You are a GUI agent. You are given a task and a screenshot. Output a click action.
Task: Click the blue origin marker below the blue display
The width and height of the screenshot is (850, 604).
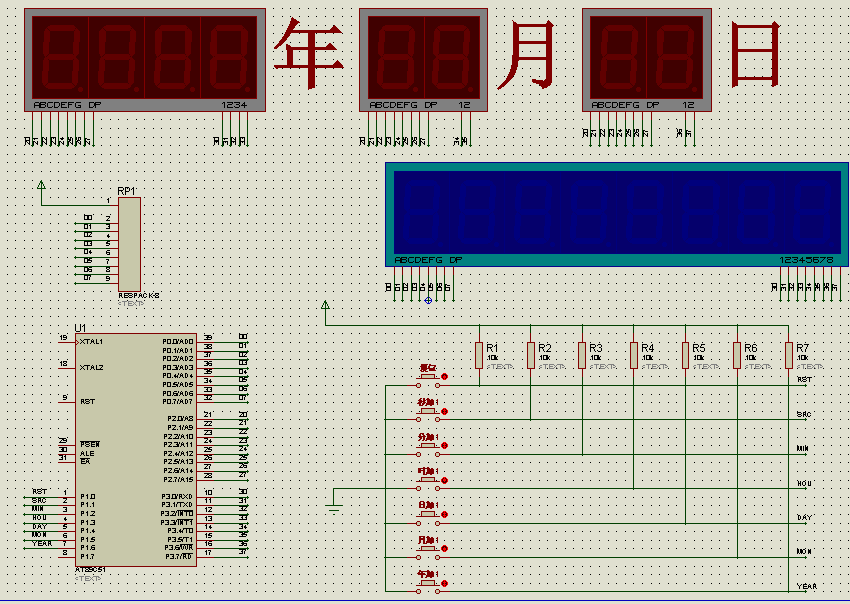pyautogui.click(x=428, y=300)
